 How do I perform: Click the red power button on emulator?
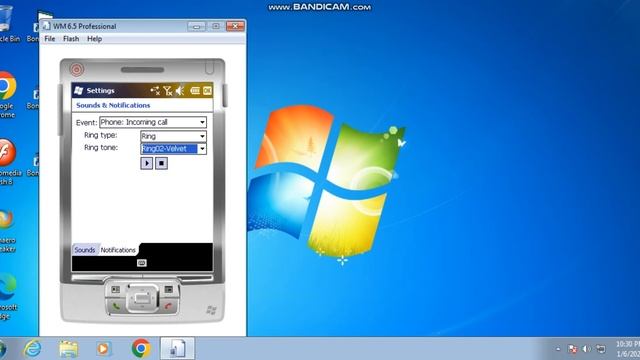(76, 69)
